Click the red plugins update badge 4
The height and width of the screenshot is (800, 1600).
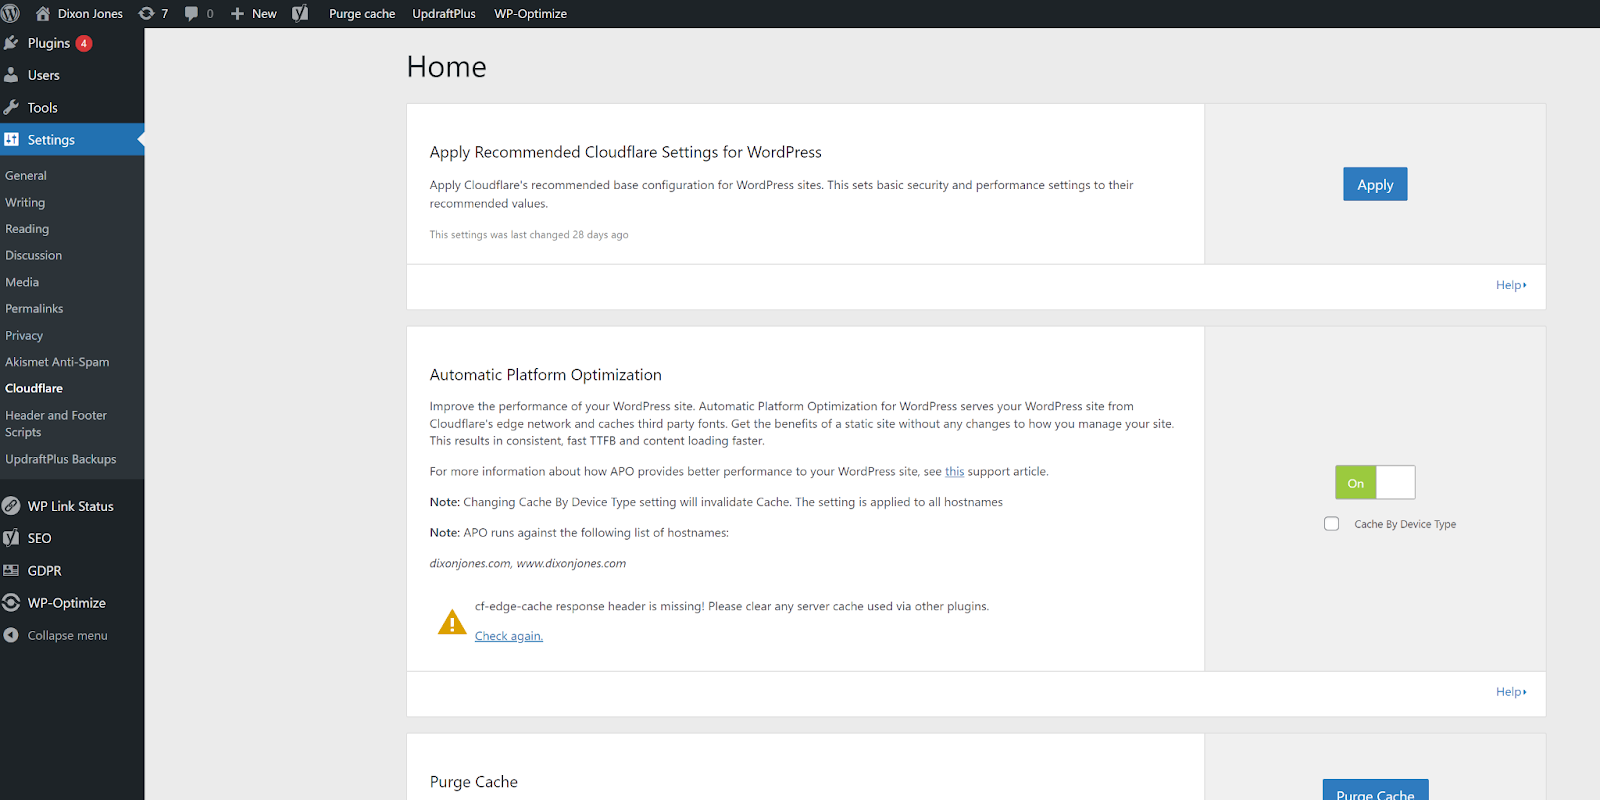tap(84, 43)
